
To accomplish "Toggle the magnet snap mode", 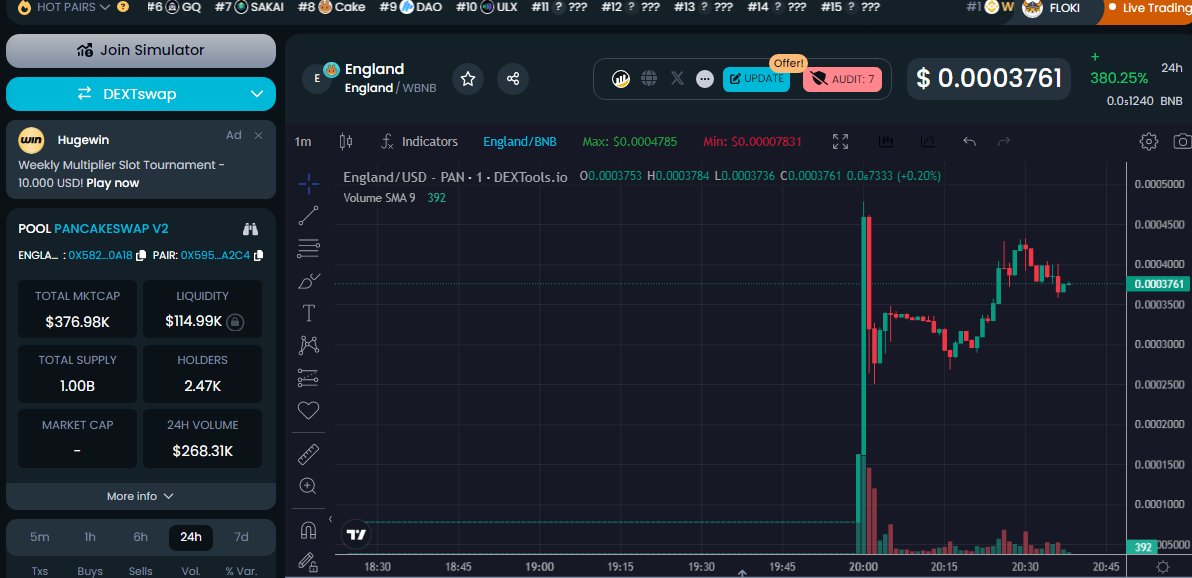I will (x=308, y=529).
